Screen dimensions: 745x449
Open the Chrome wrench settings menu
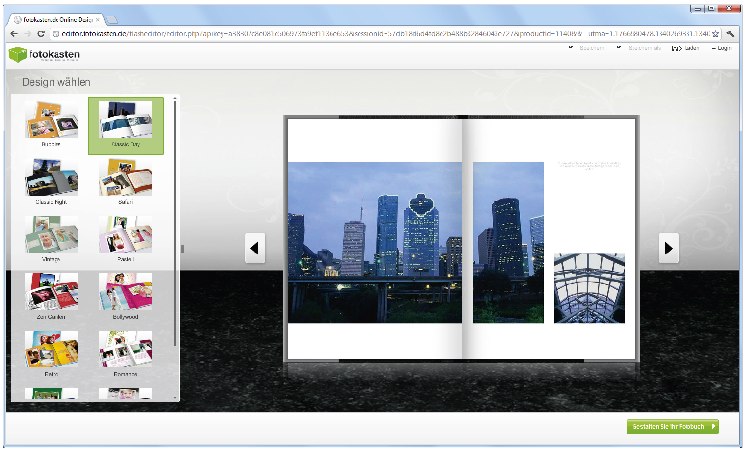[x=731, y=33]
